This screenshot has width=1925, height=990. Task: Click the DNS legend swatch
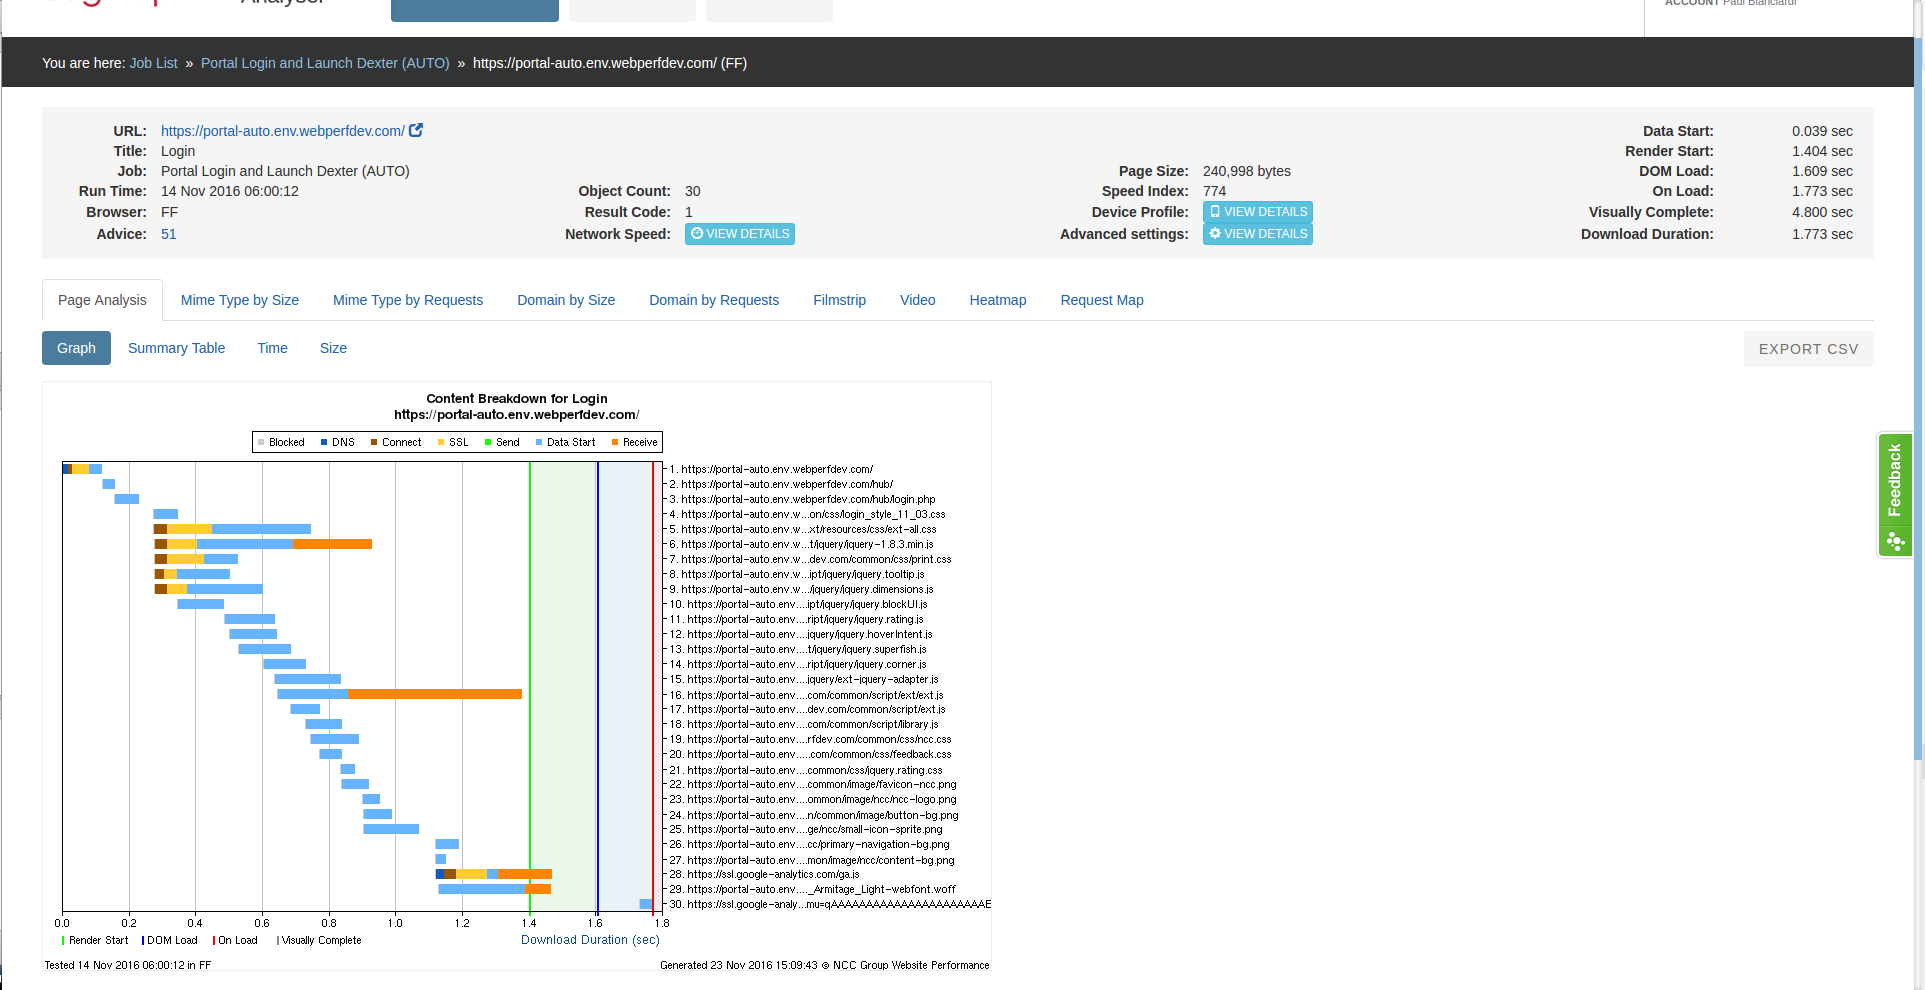coord(324,442)
